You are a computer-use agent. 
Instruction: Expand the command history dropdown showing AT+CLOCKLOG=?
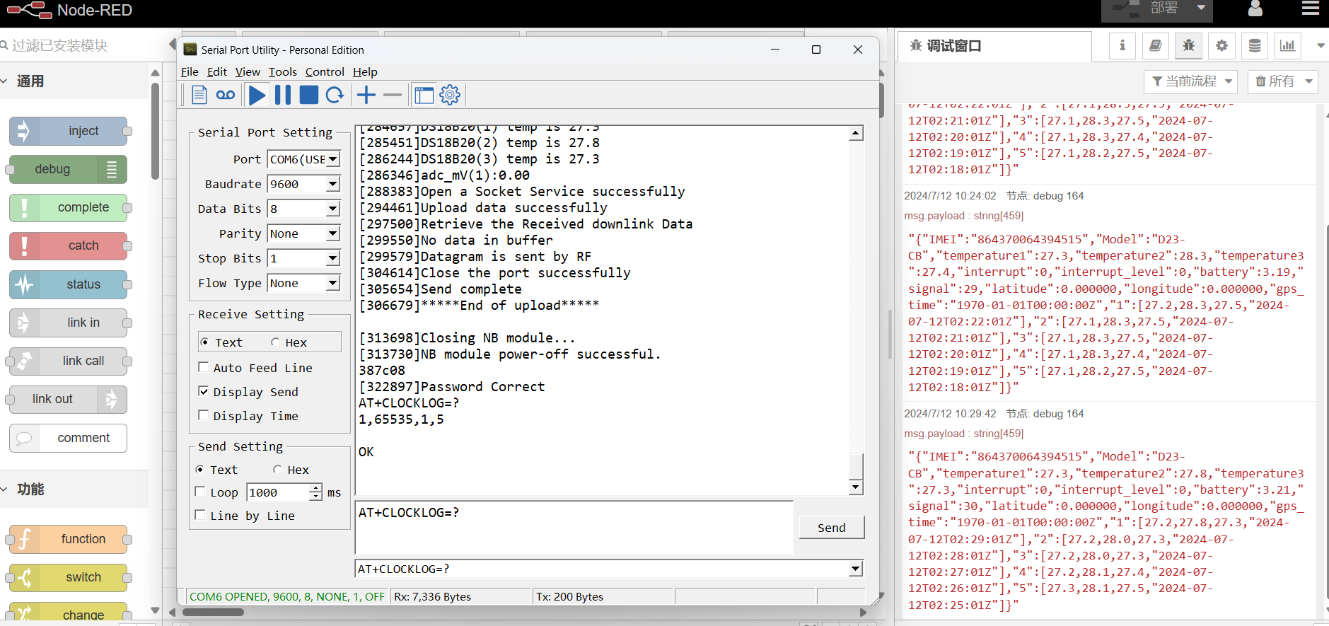tap(855, 569)
